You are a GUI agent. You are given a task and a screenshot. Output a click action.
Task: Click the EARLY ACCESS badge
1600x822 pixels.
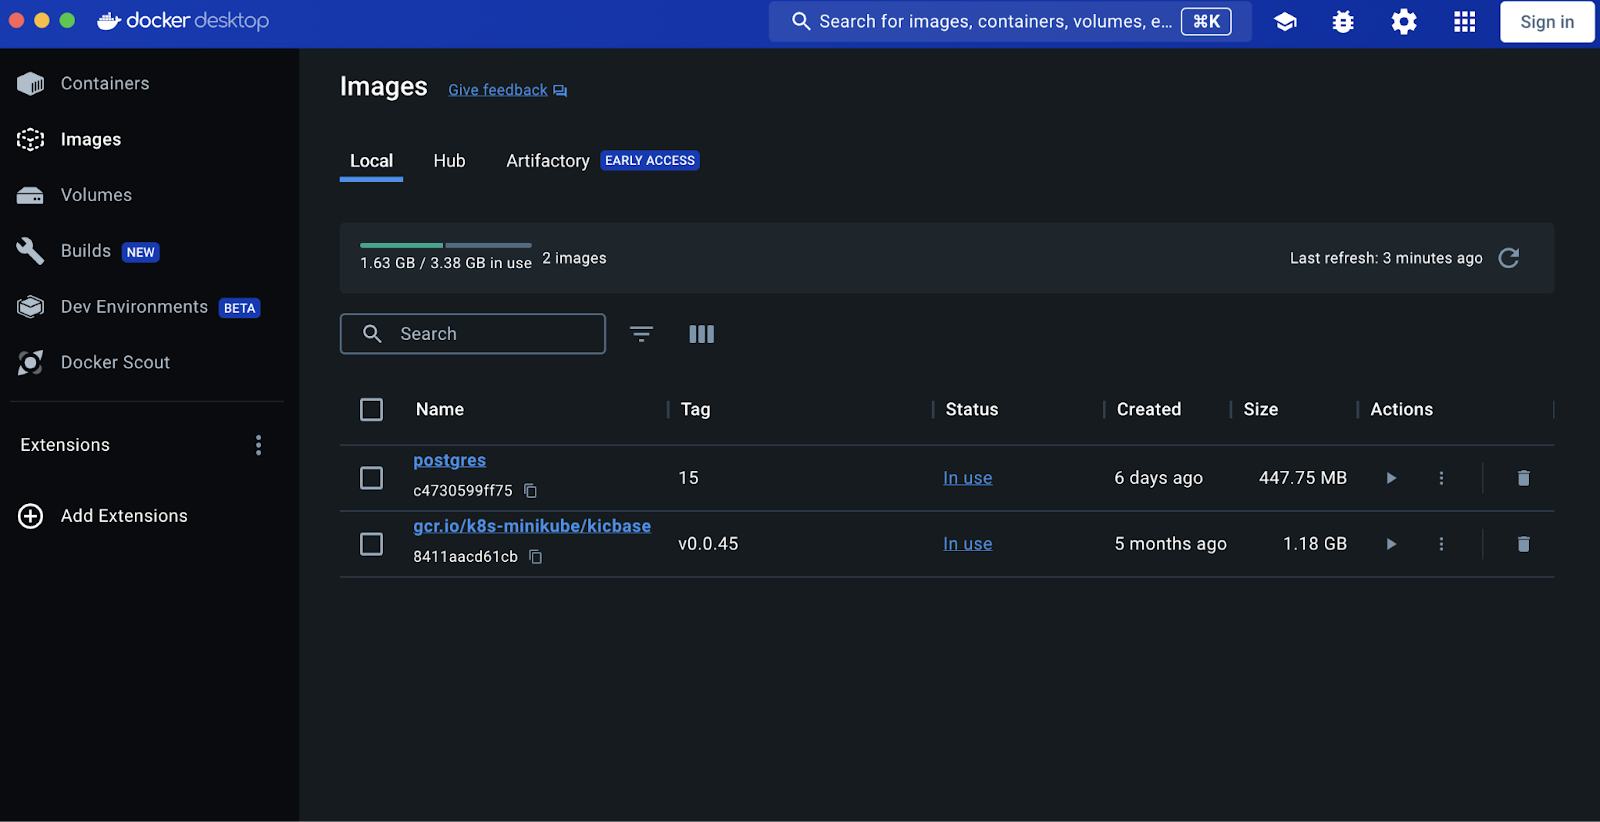[x=649, y=161]
